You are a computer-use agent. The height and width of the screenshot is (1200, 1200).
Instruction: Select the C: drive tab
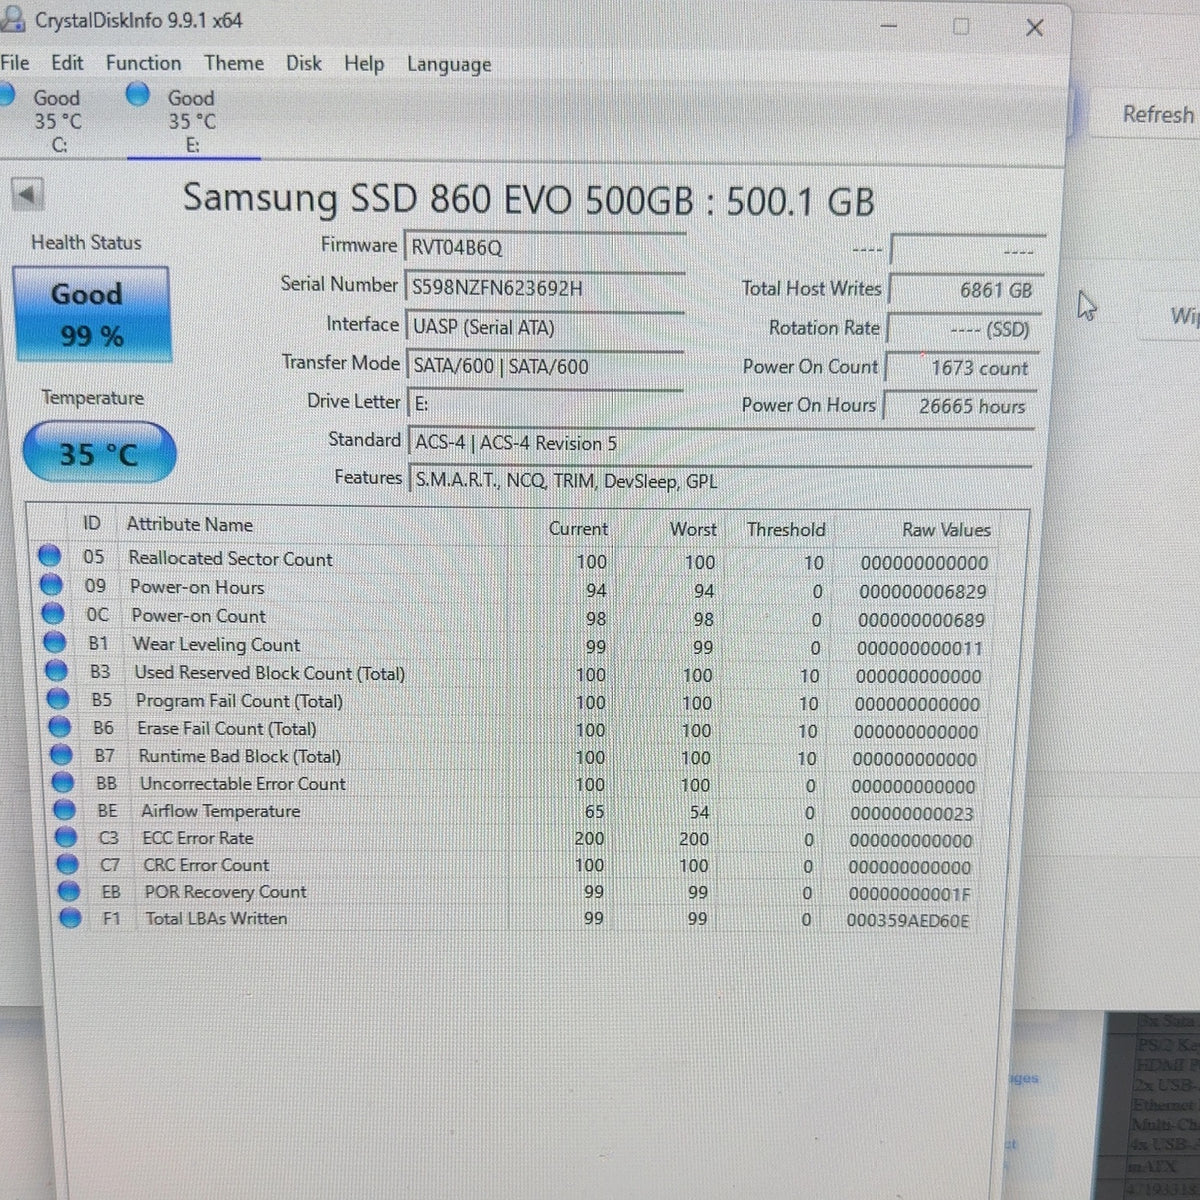[58, 120]
